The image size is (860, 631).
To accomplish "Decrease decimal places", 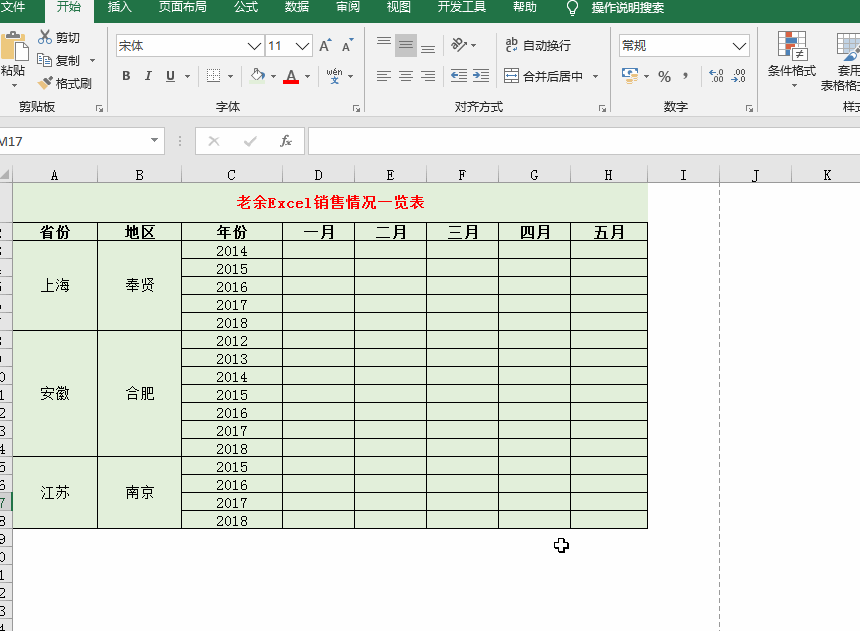I will point(739,76).
